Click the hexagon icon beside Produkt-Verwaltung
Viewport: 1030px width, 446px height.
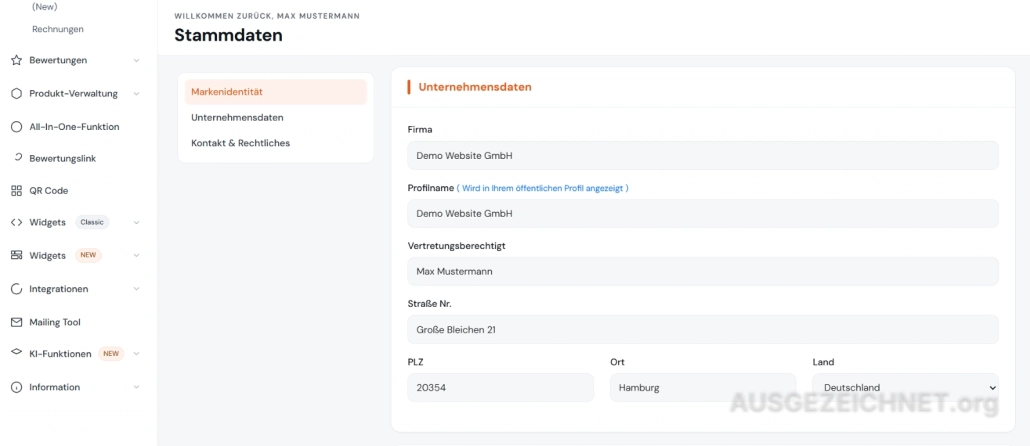16,93
